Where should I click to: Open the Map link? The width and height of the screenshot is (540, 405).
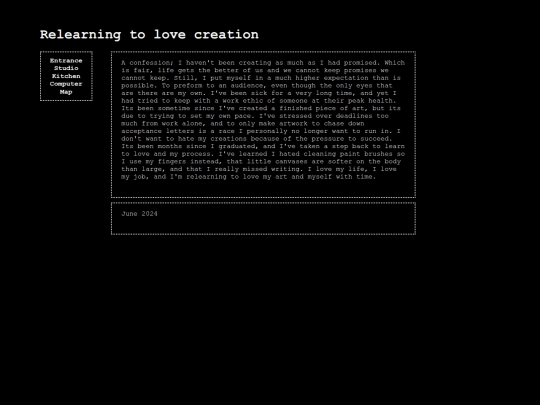[x=66, y=92]
